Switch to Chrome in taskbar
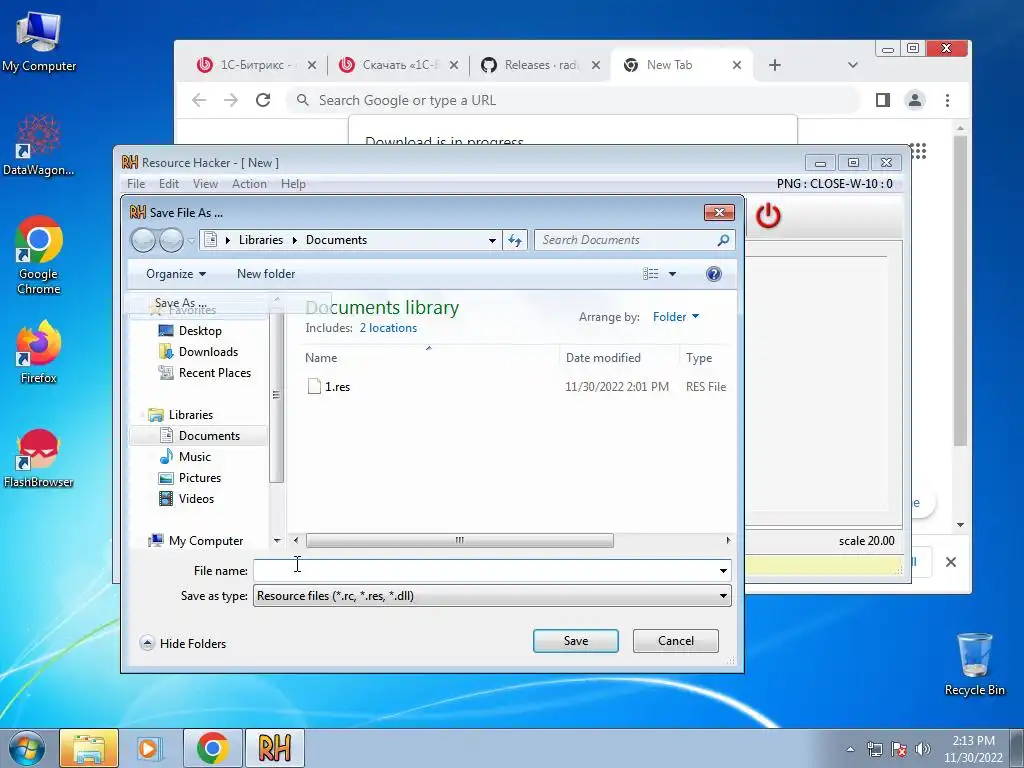Viewport: 1024px width, 768px height. coord(212,748)
